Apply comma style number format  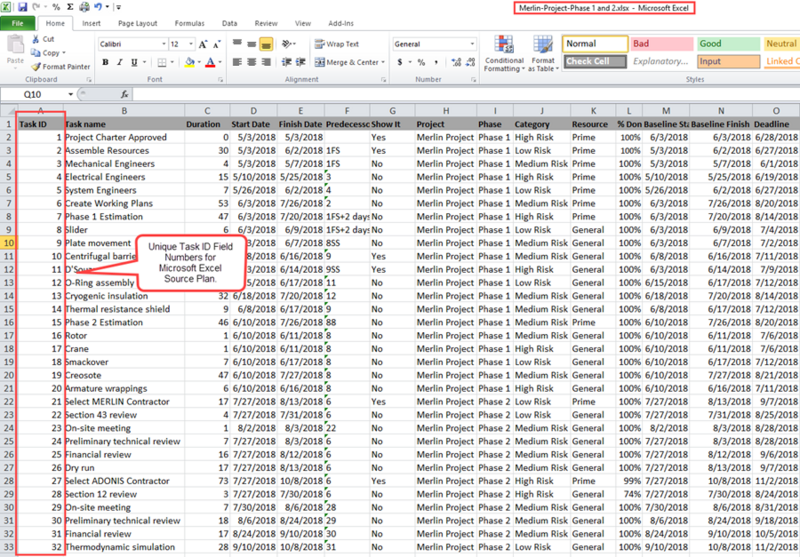click(x=436, y=62)
